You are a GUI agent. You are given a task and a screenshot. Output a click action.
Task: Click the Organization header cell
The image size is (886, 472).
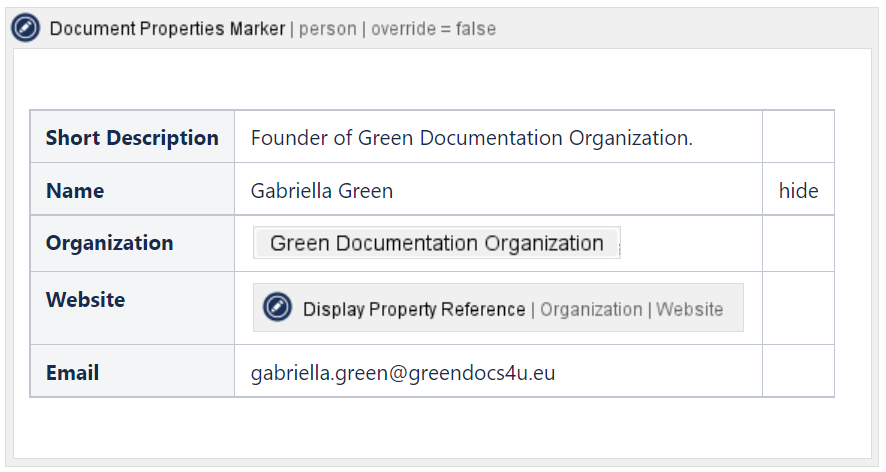109,243
